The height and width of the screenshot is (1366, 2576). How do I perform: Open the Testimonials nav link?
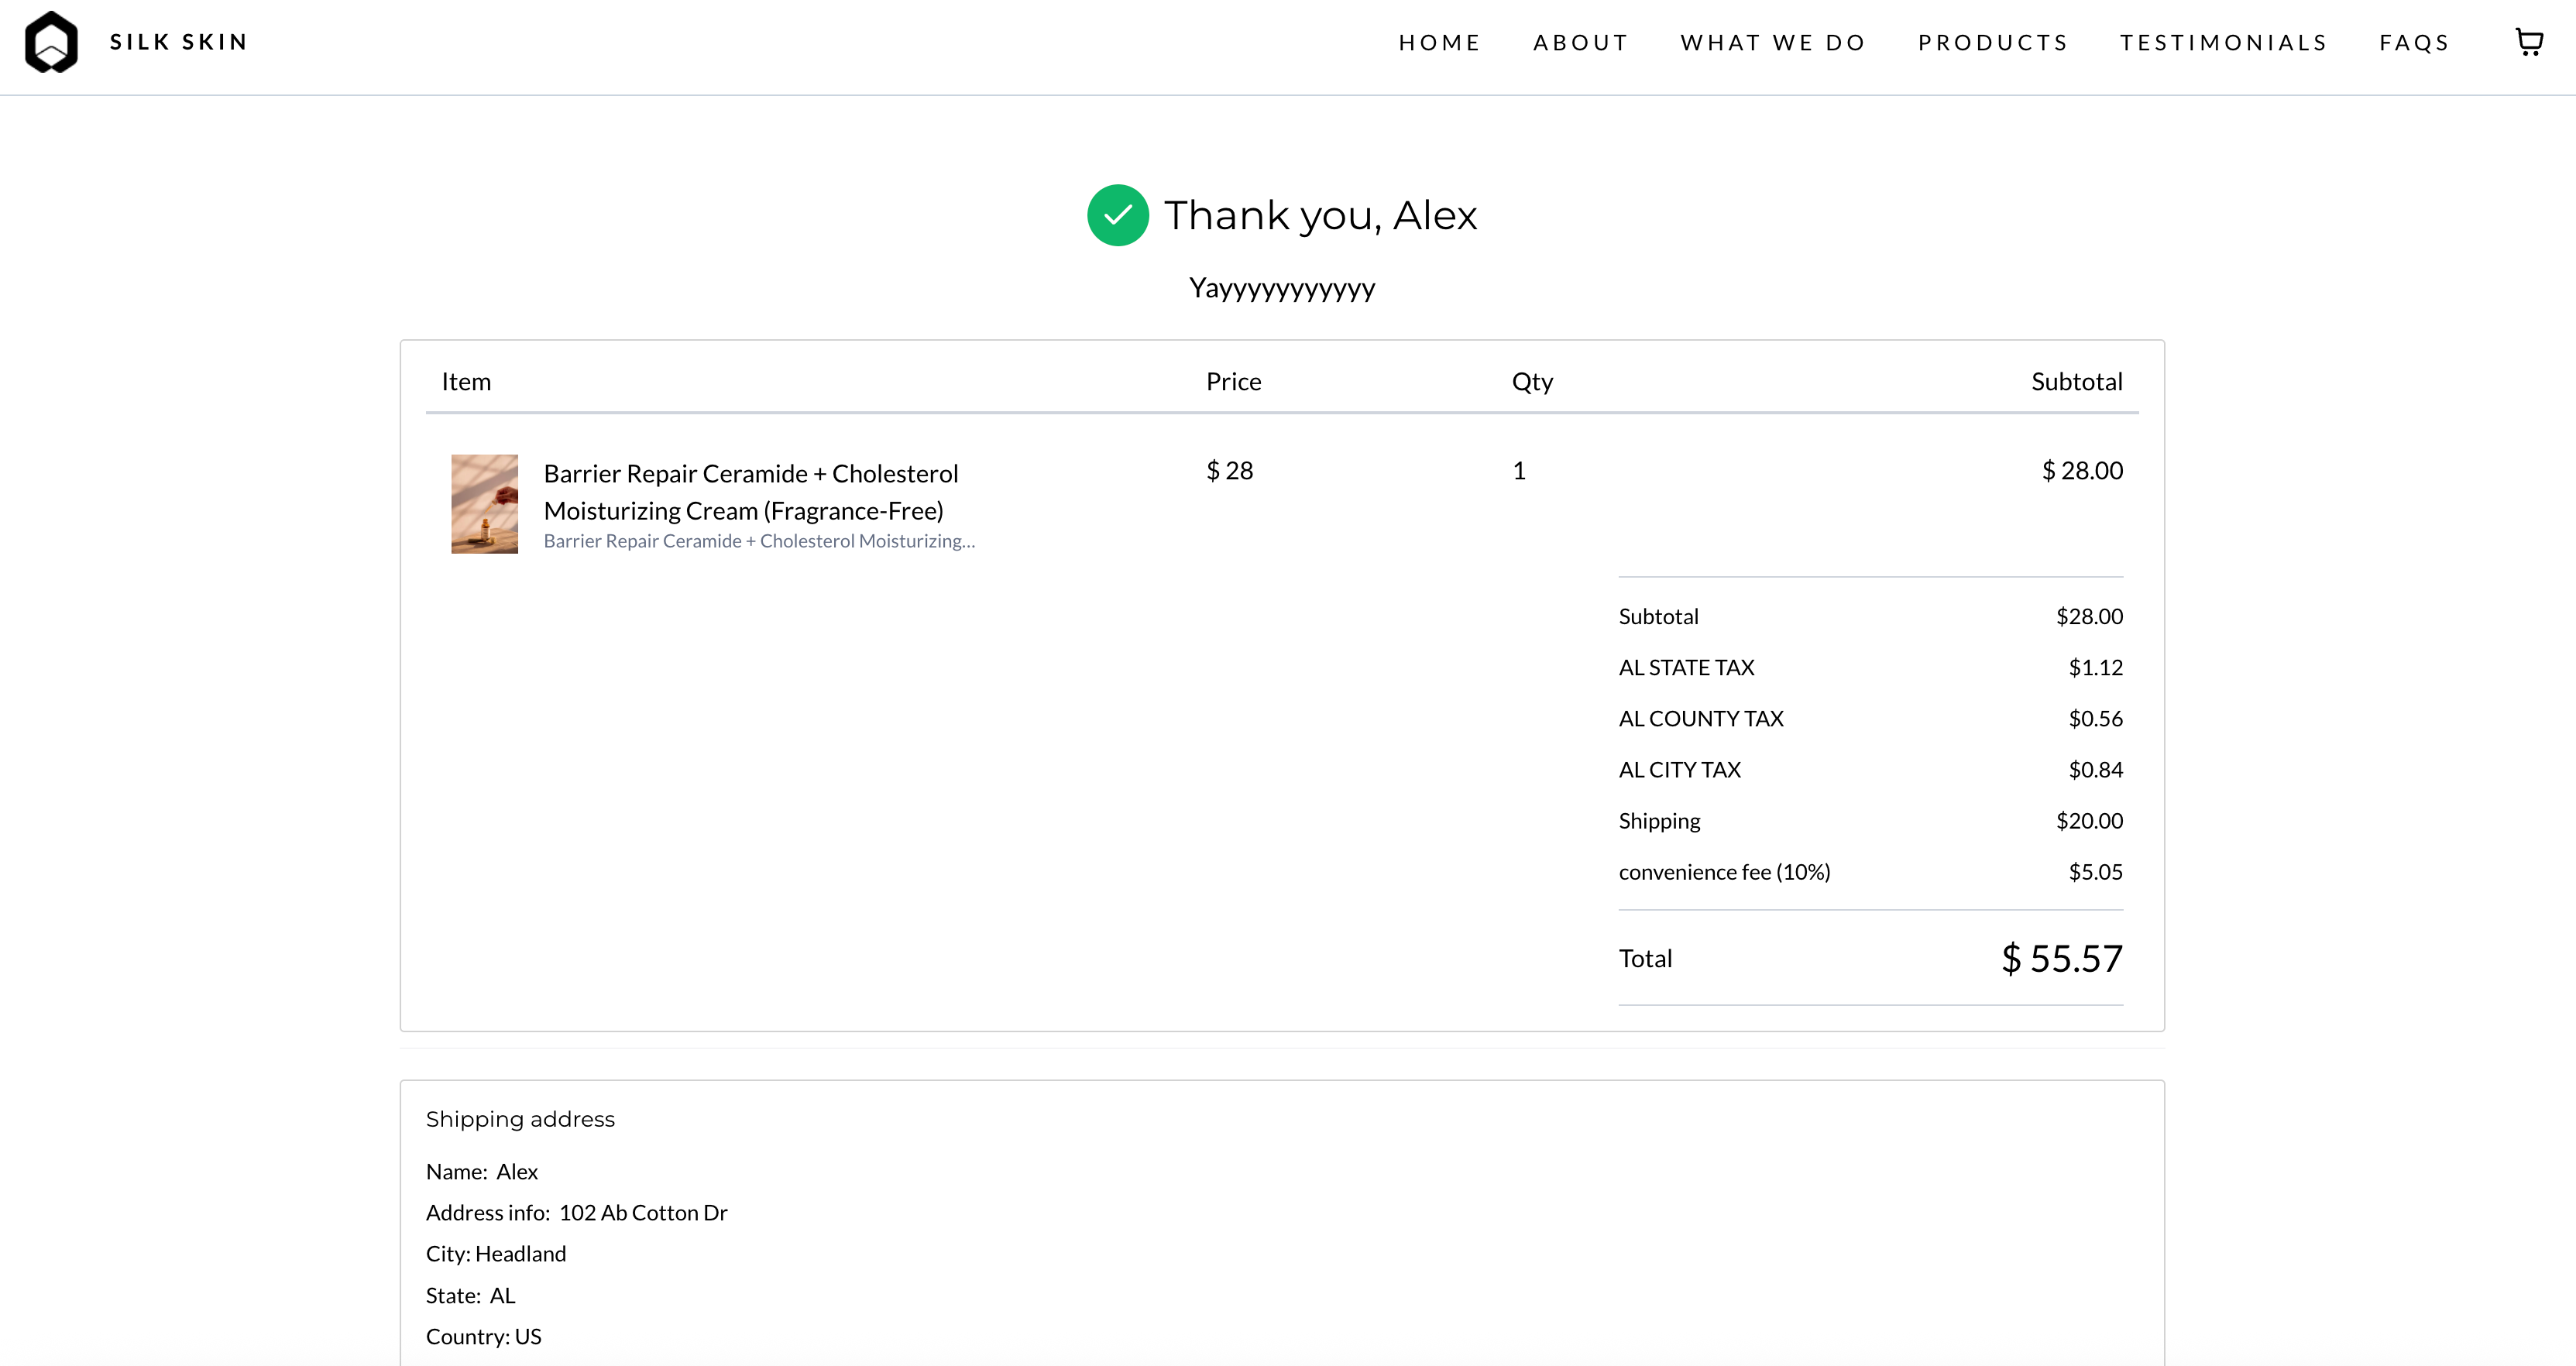pos(2224,43)
